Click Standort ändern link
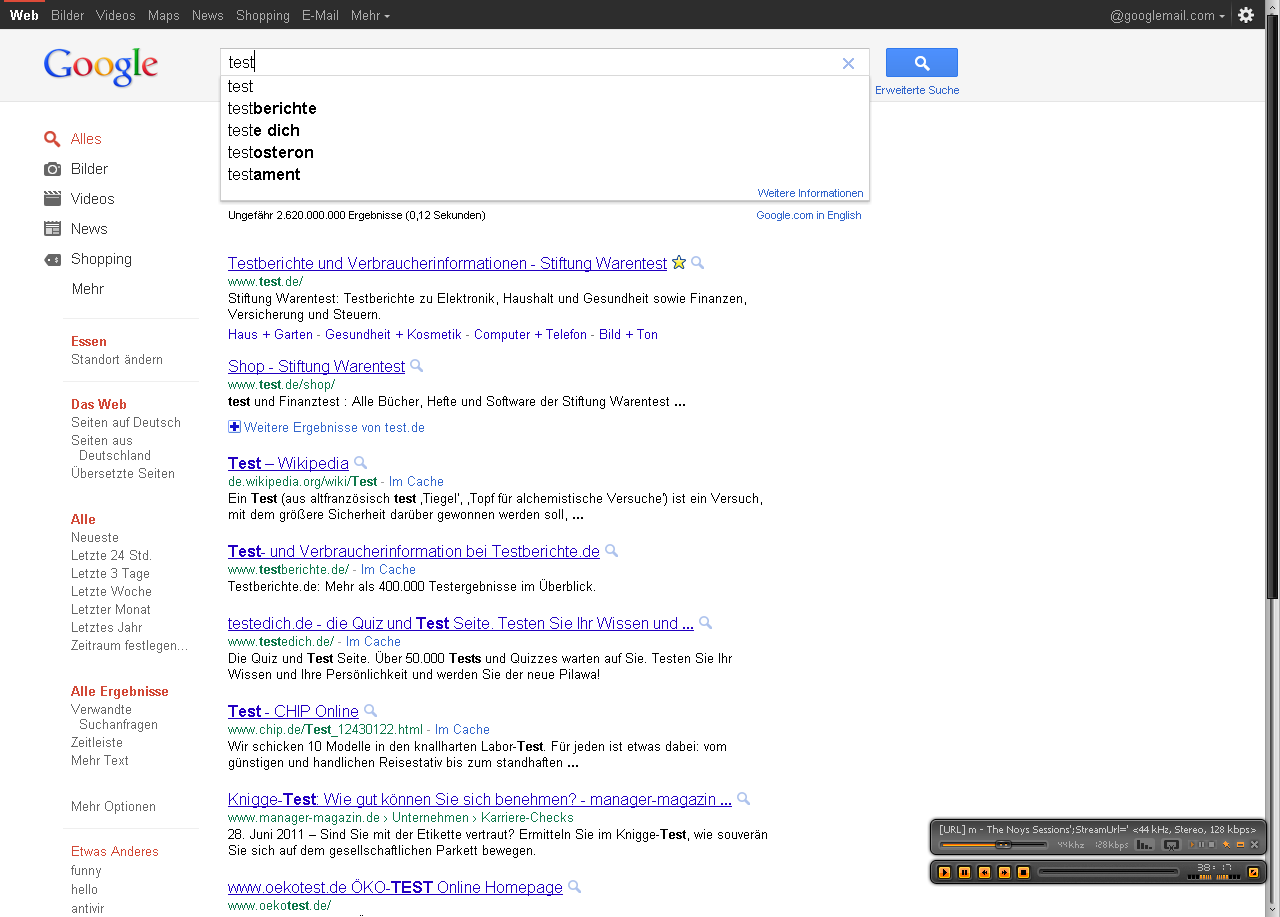Screen dimensions: 1280x917 pos(117,359)
